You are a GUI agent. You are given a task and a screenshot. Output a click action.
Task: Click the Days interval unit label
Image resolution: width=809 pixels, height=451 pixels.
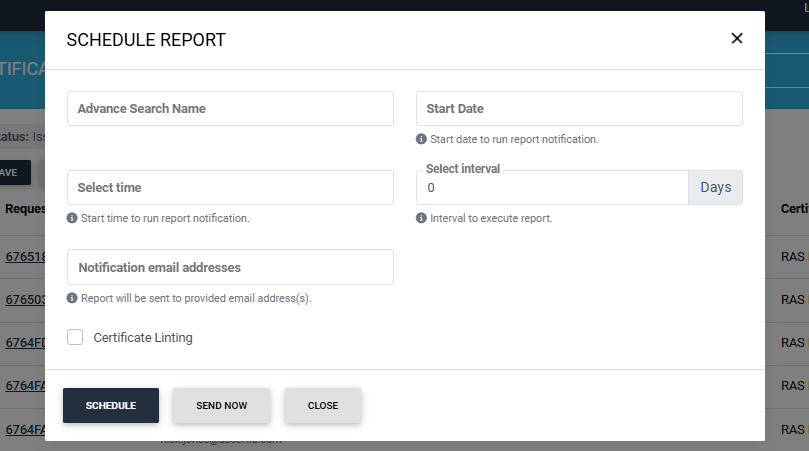point(715,187)
